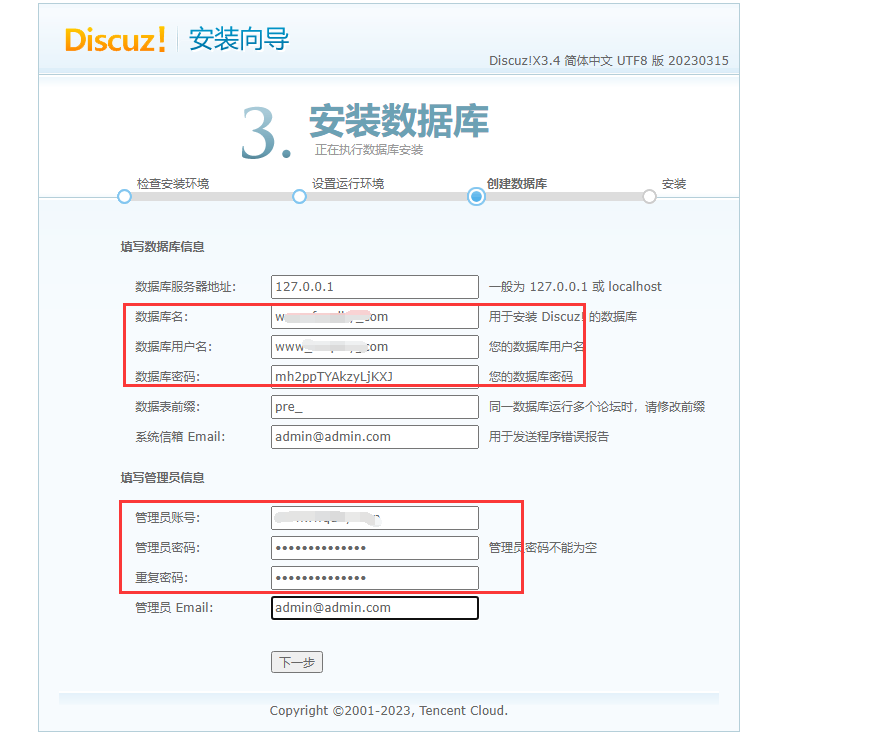Viewport: 871px width, 755px height.
Task: Click the 检查安装环境 step label
Action: click(x=173, y=184)
